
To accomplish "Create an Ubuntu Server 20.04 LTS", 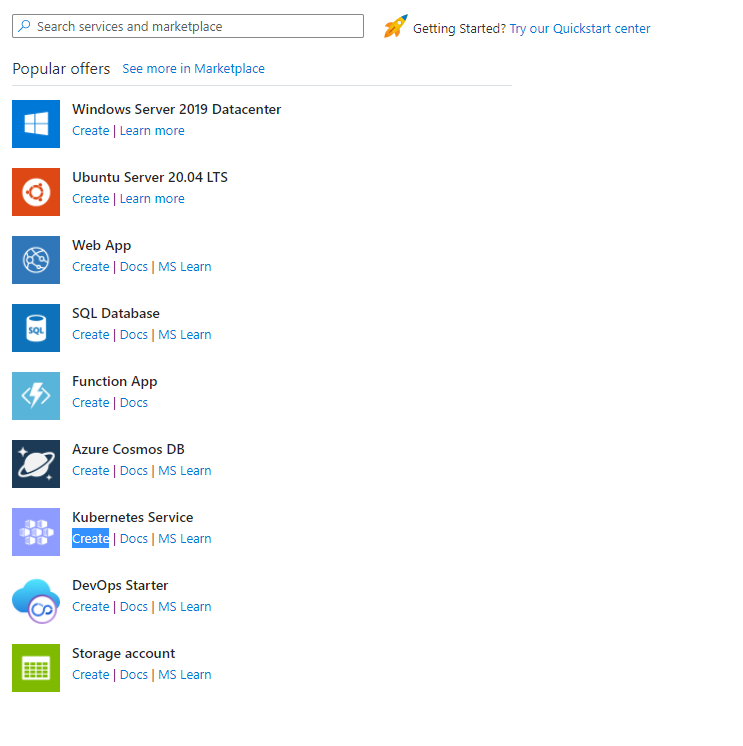I will (91, 198).
